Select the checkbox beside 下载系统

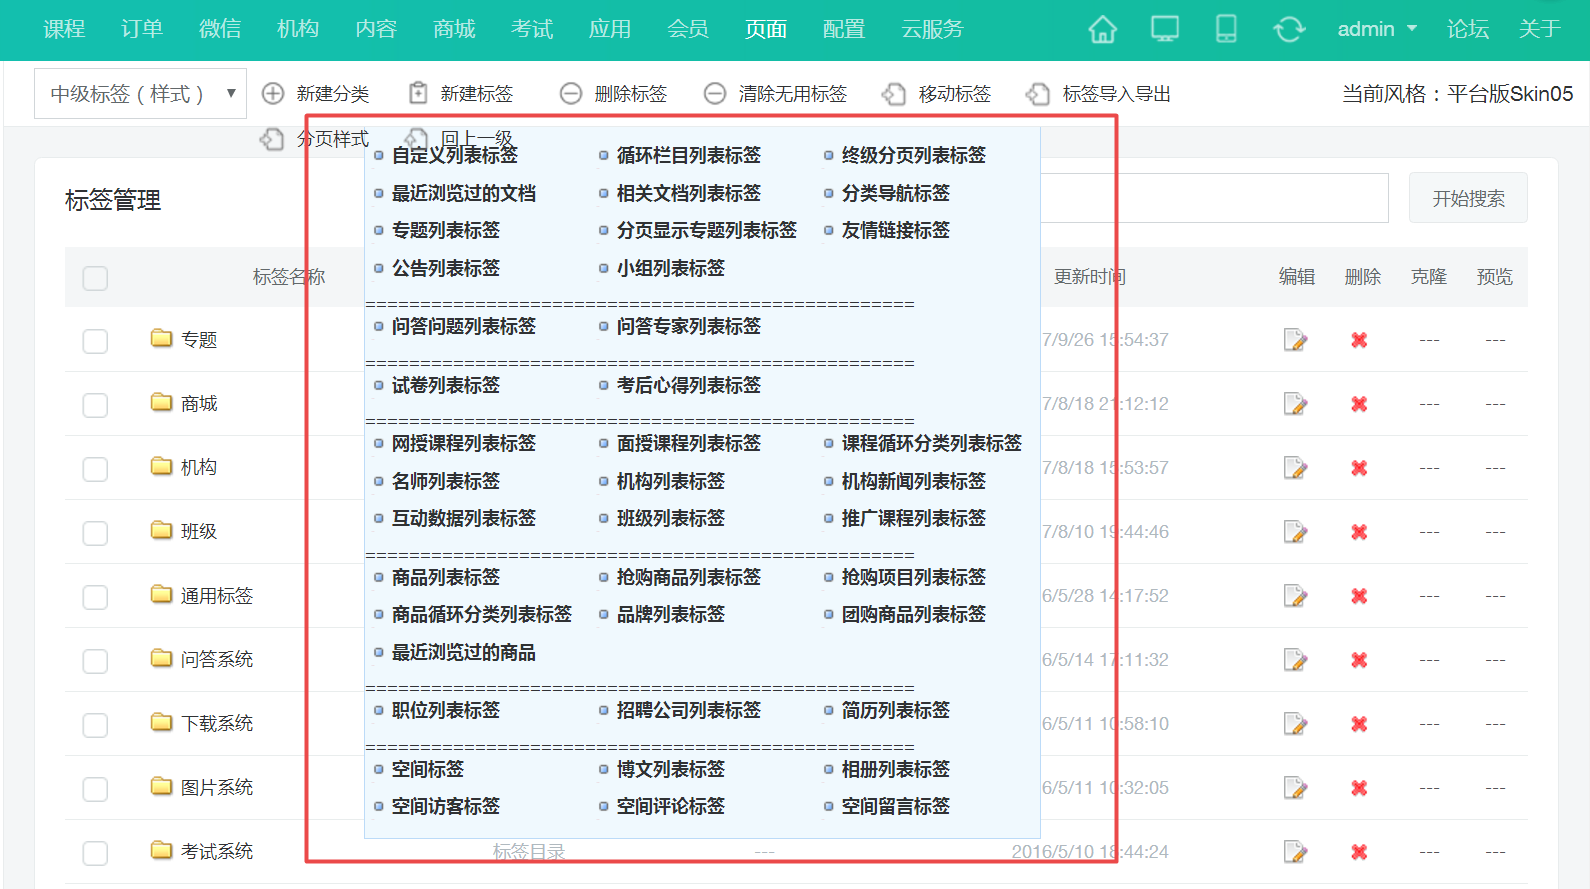[95, 725]
